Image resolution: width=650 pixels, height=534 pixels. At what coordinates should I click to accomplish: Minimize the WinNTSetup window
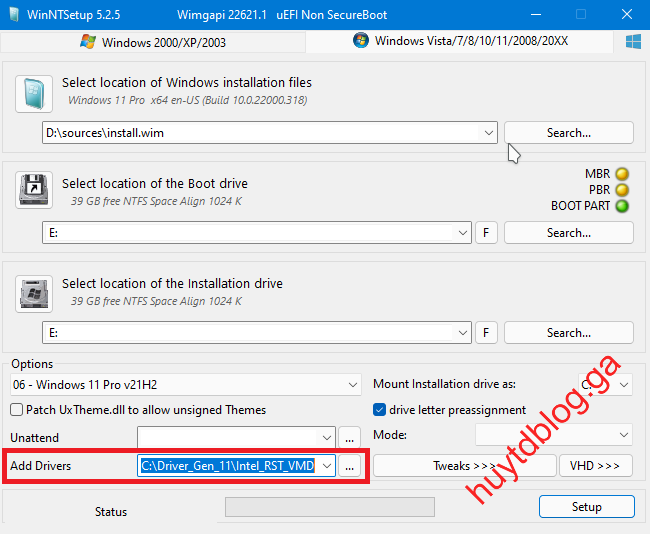[x=536, y=15]
